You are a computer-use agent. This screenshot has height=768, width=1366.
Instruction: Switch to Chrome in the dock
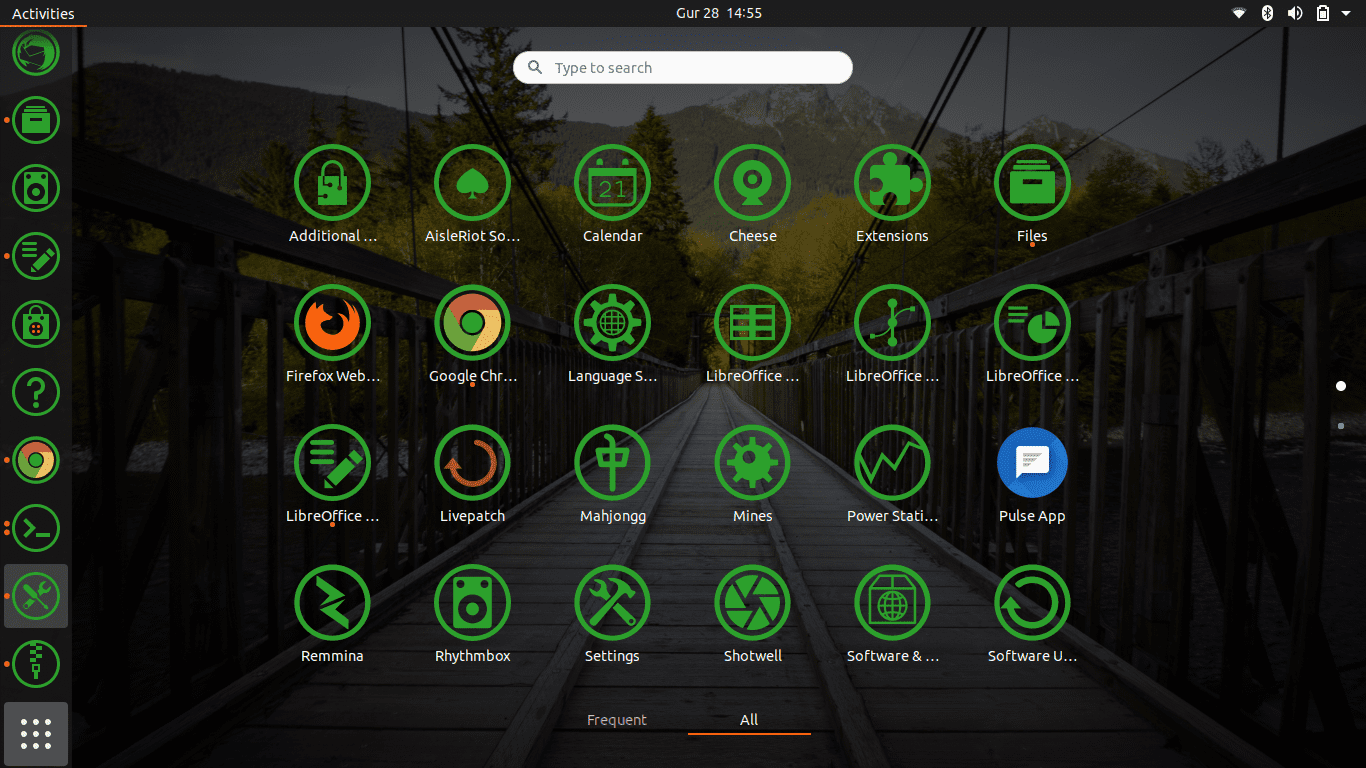point(36,460)
